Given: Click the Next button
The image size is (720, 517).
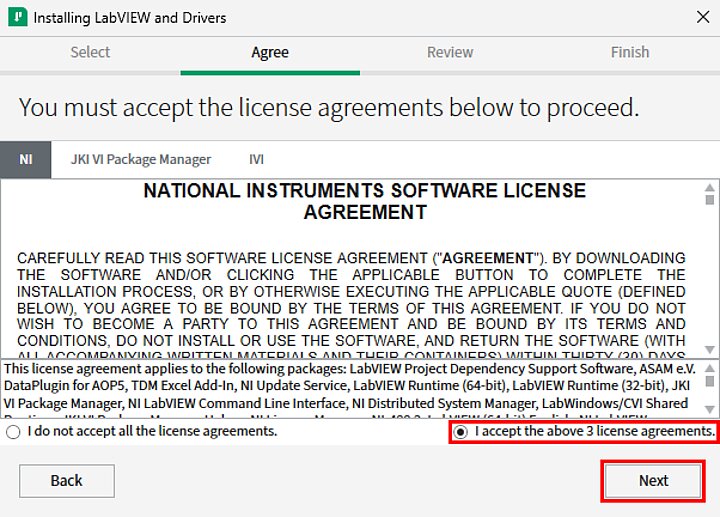Looking at the screenshot, I should [653, 481].
